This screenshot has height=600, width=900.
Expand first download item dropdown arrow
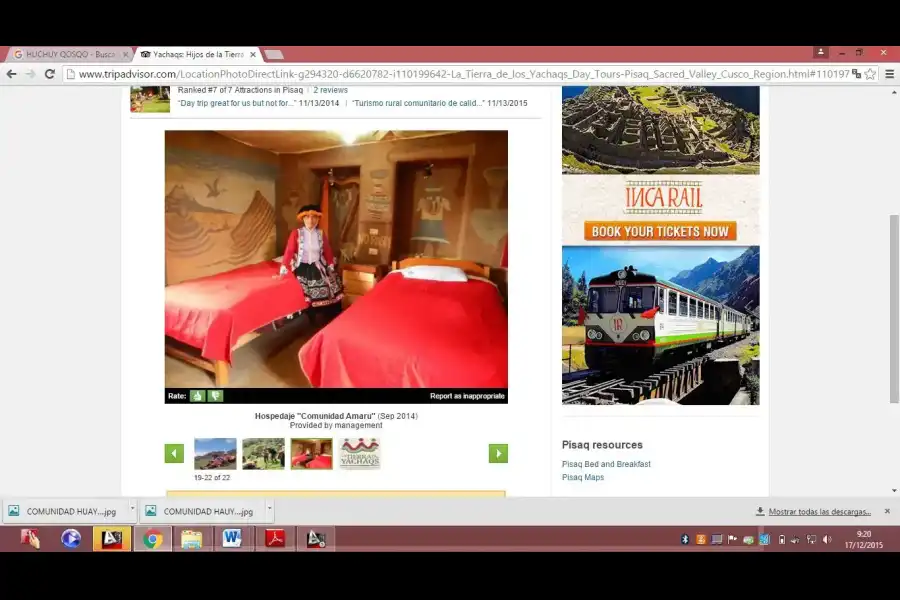[x=133, y=509]
